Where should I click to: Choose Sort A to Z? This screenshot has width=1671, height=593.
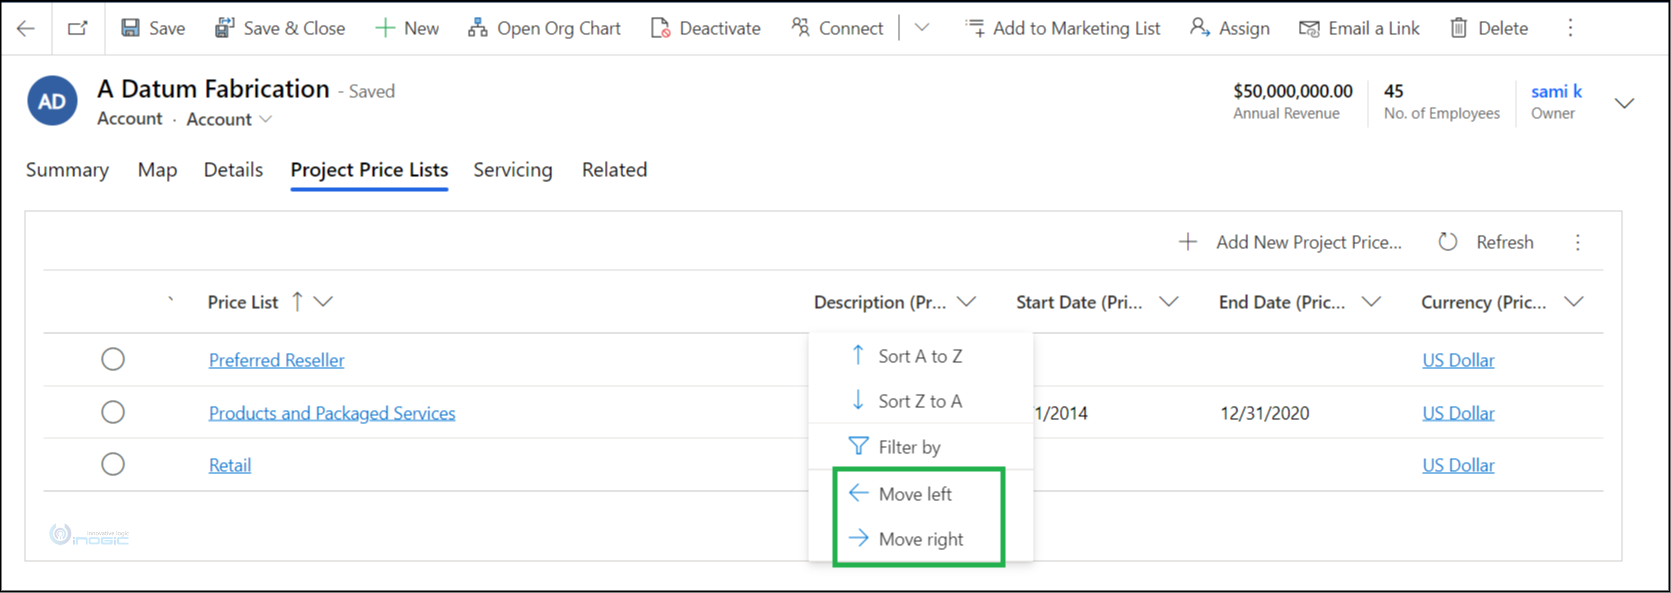tap(920, 356)
